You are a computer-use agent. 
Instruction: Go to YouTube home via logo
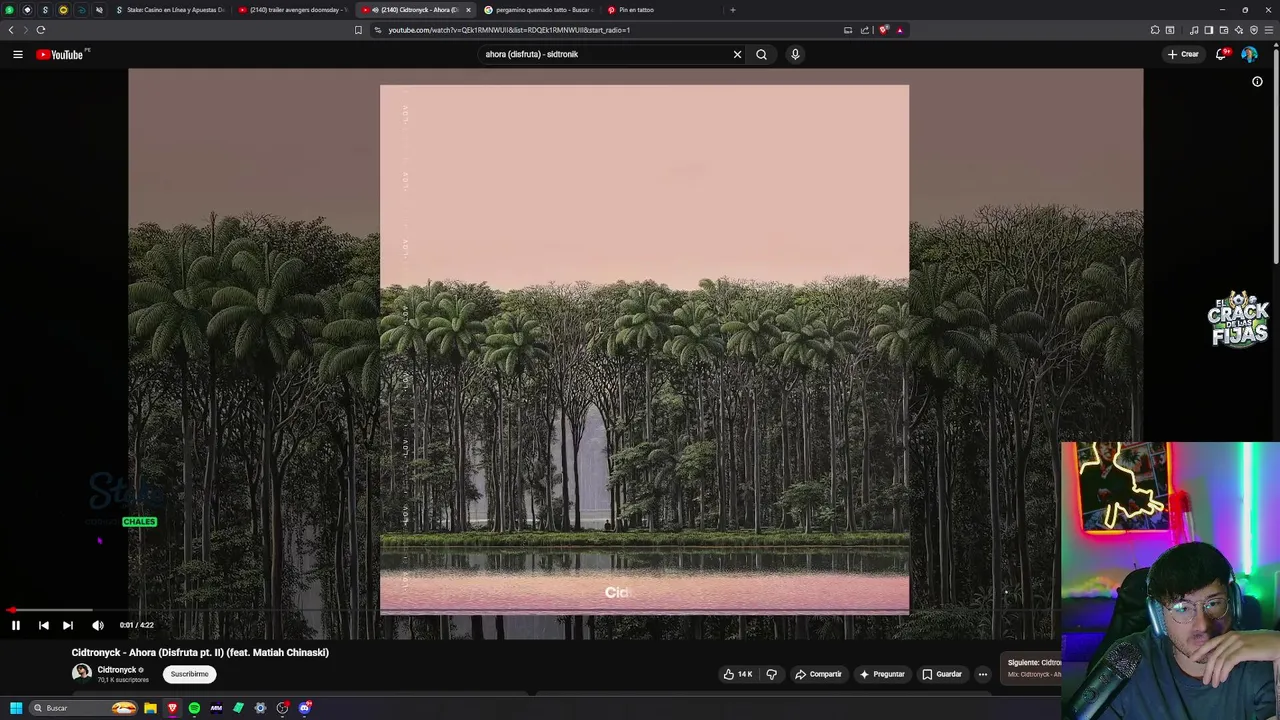click(62, 54)
